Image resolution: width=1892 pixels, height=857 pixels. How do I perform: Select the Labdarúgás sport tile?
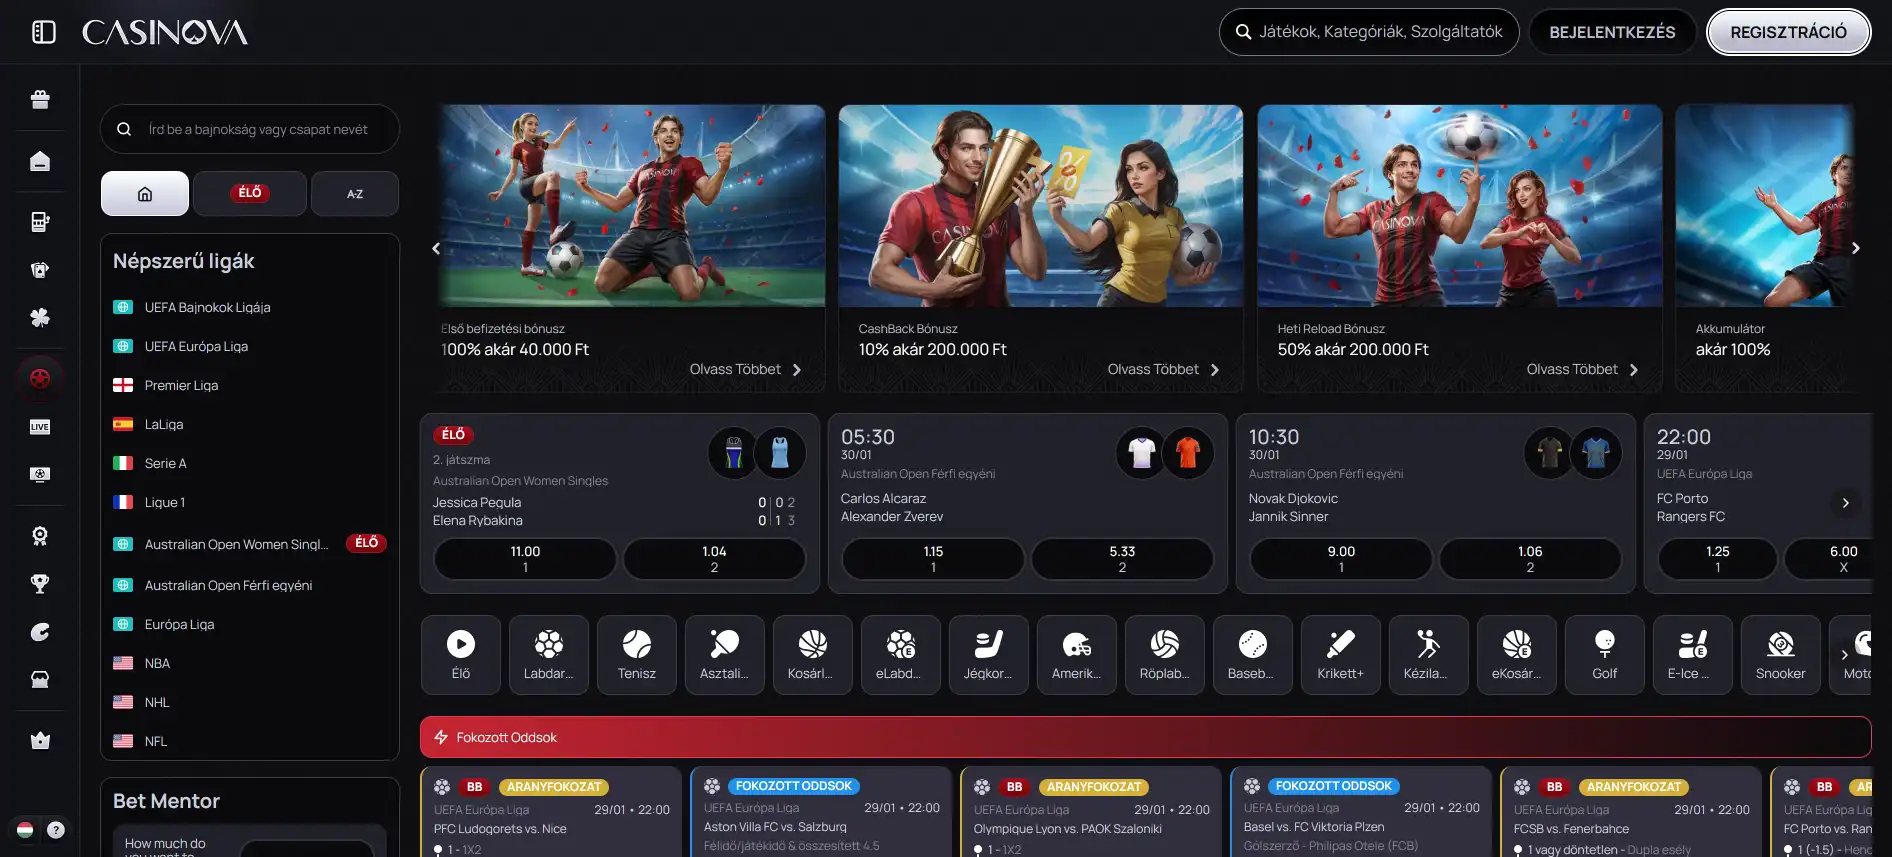tap(549, 655)
